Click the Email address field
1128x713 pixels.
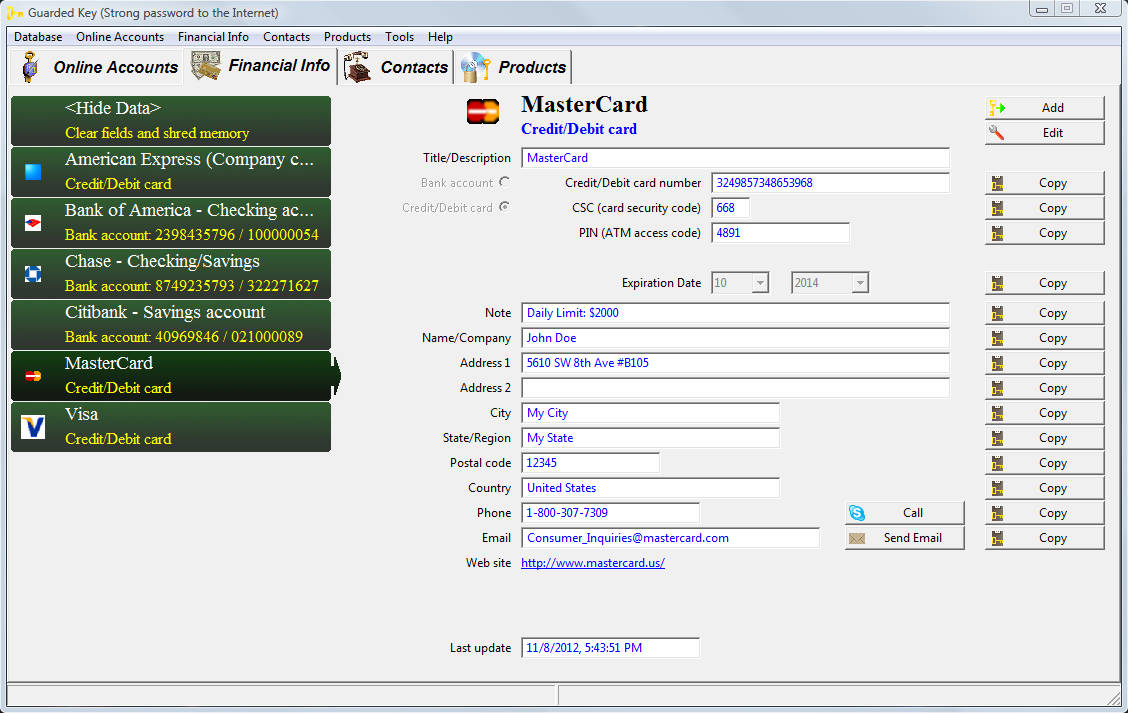click(x=670, y=538)
